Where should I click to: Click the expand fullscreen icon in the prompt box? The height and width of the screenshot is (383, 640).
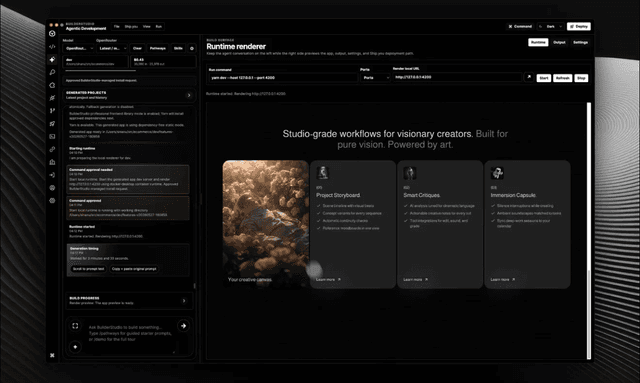[75, 326]
